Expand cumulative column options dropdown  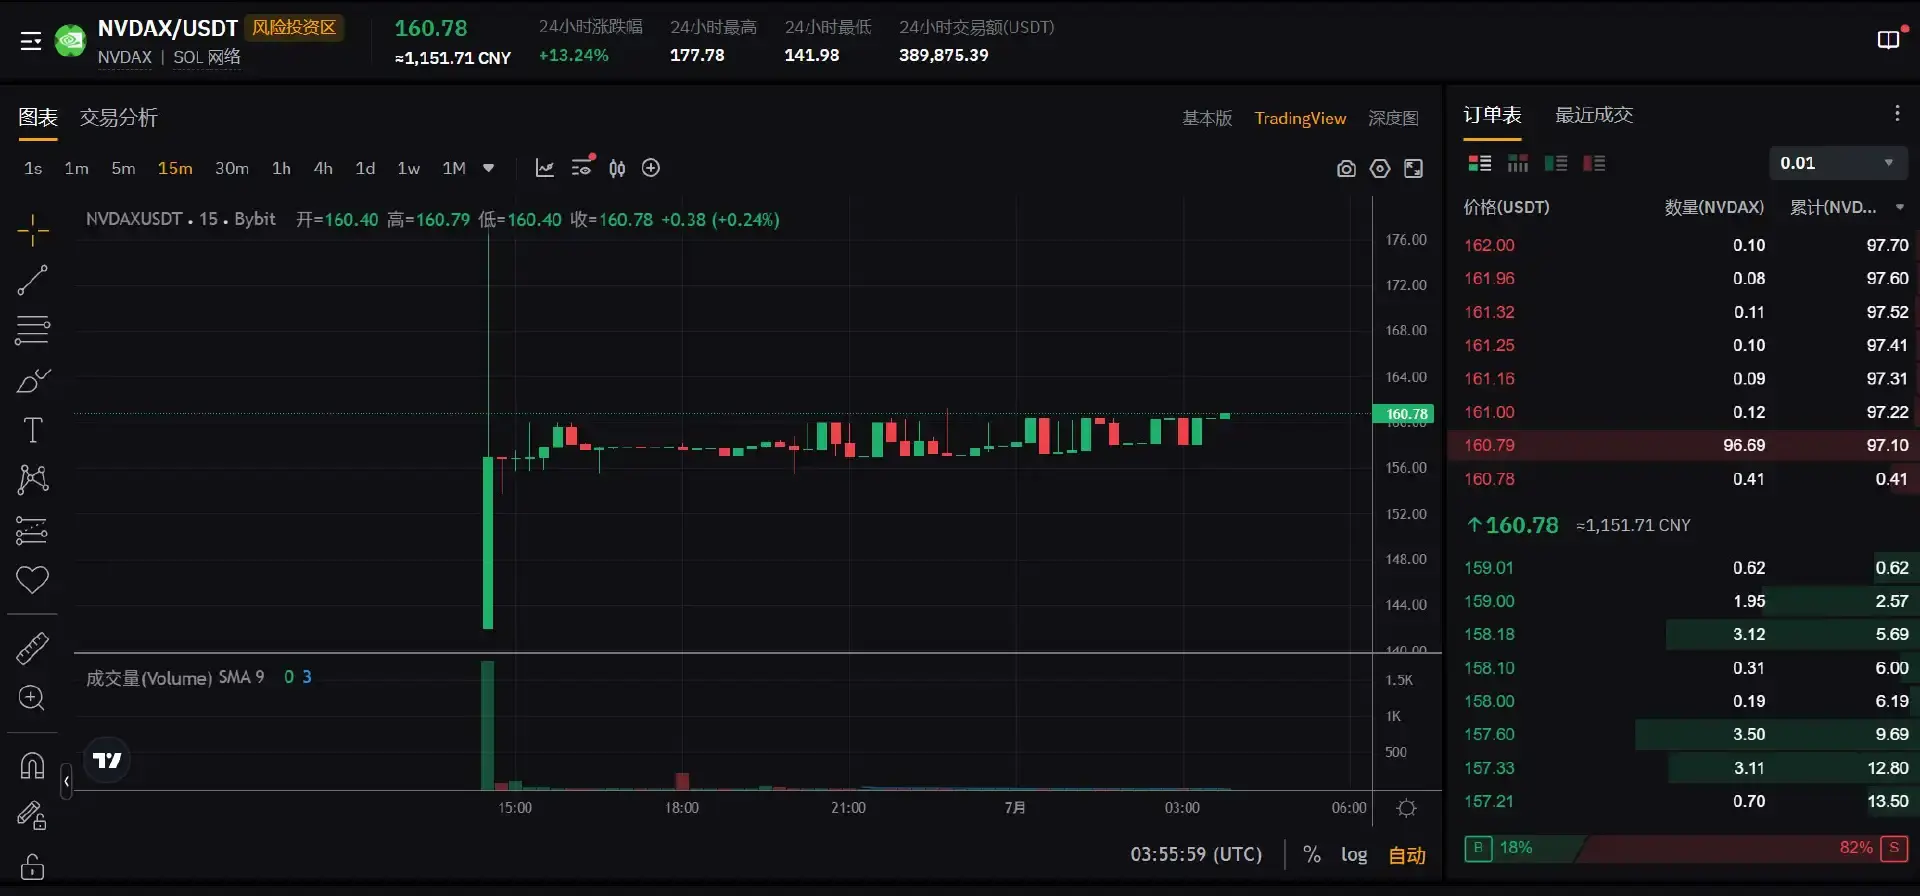tap(1899, 208)
